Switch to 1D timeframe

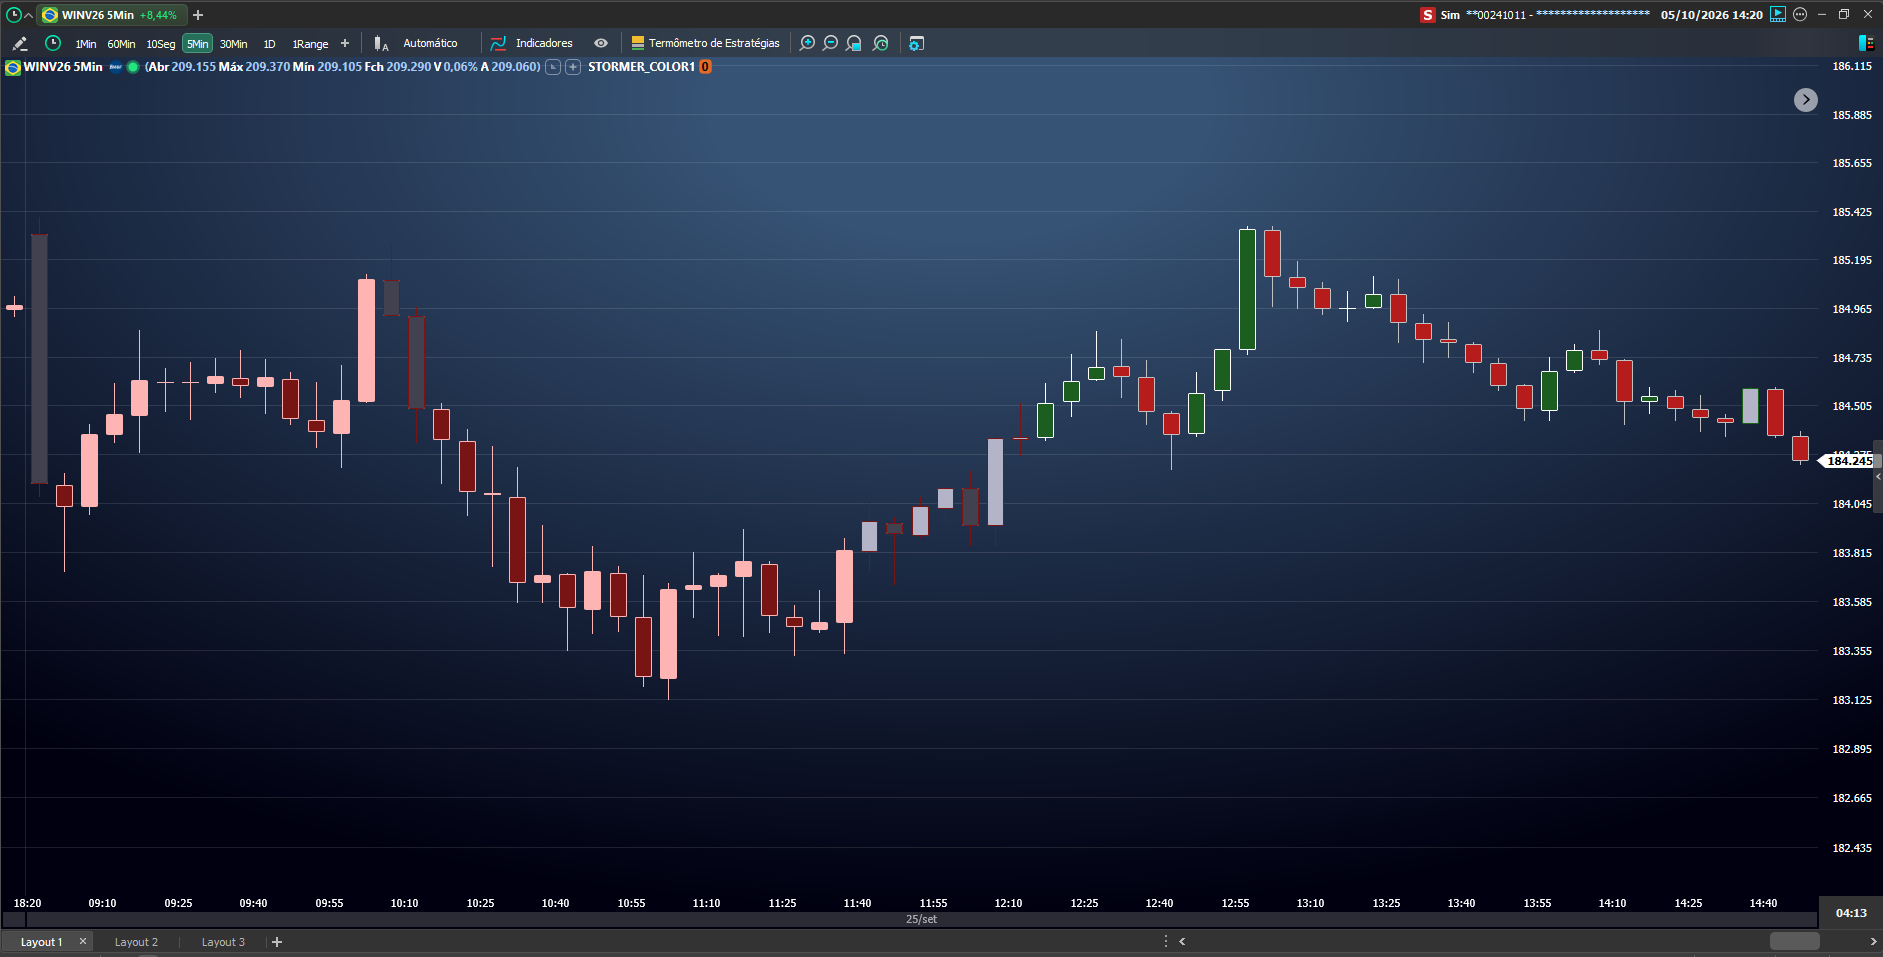tap(269, 44)
